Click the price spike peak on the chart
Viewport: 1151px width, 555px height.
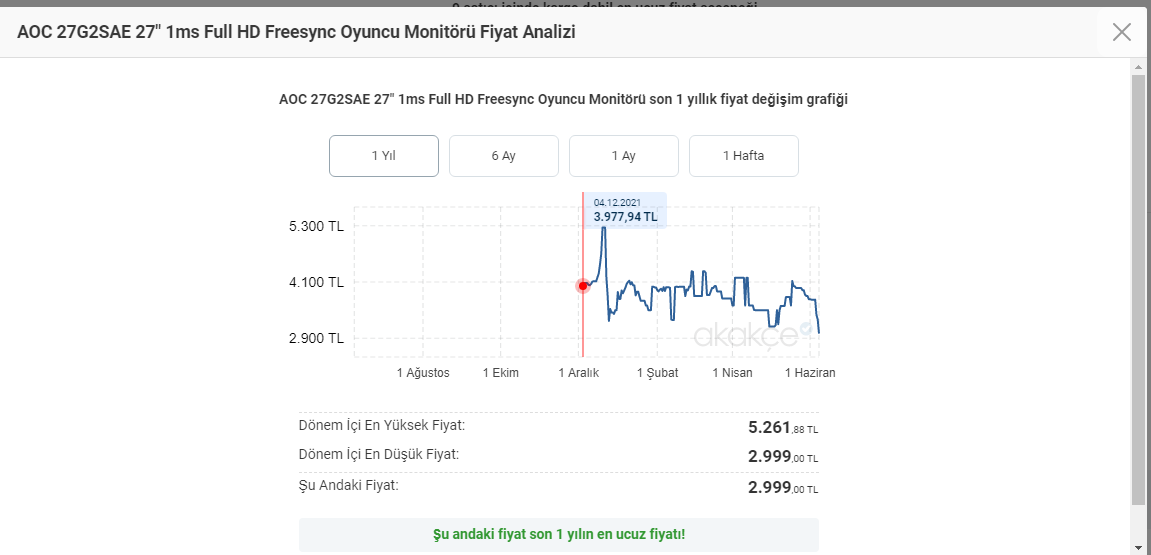click(603, 229)
